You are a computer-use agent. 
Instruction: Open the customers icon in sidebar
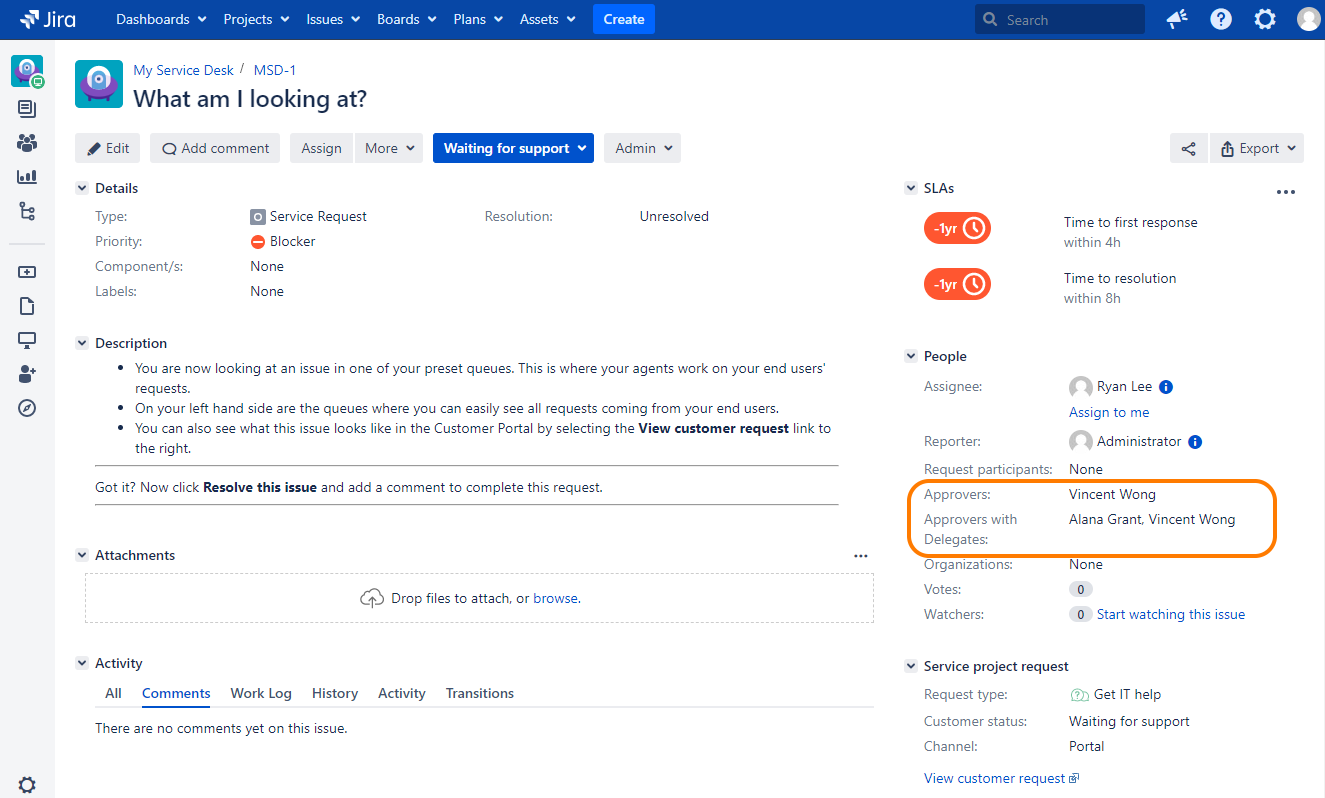tap(27, 143)
